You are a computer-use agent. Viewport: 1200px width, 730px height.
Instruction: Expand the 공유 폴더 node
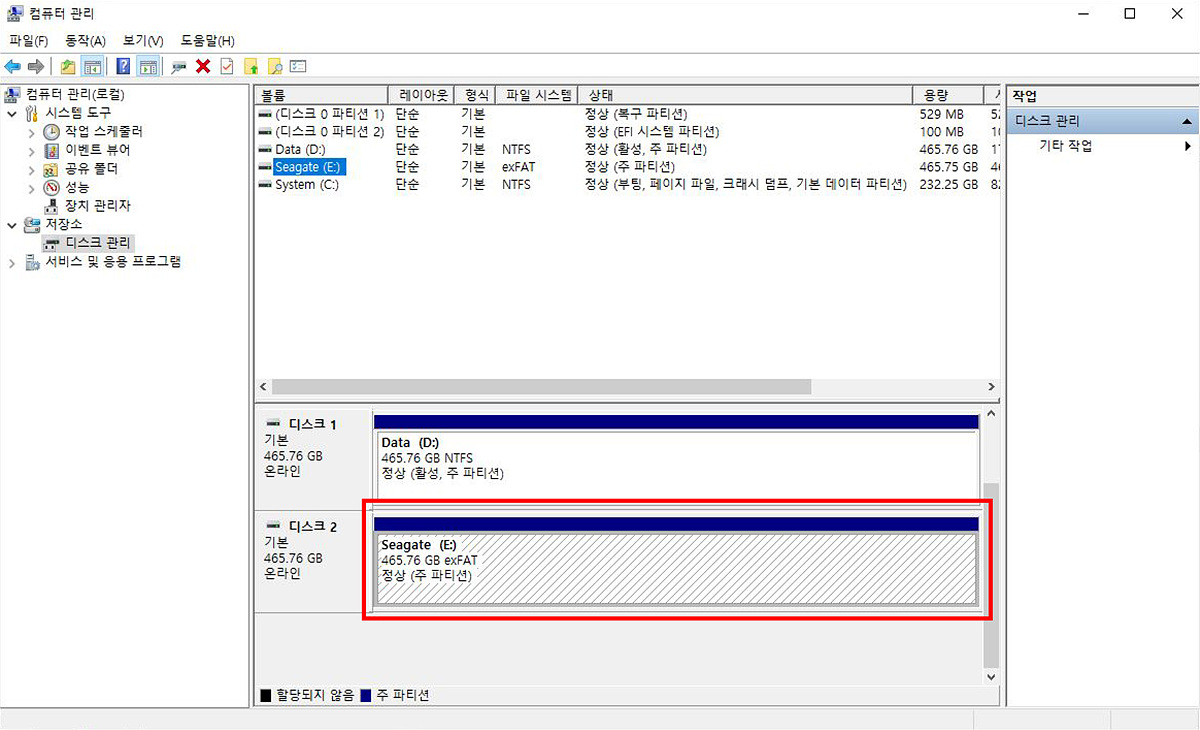31,169
